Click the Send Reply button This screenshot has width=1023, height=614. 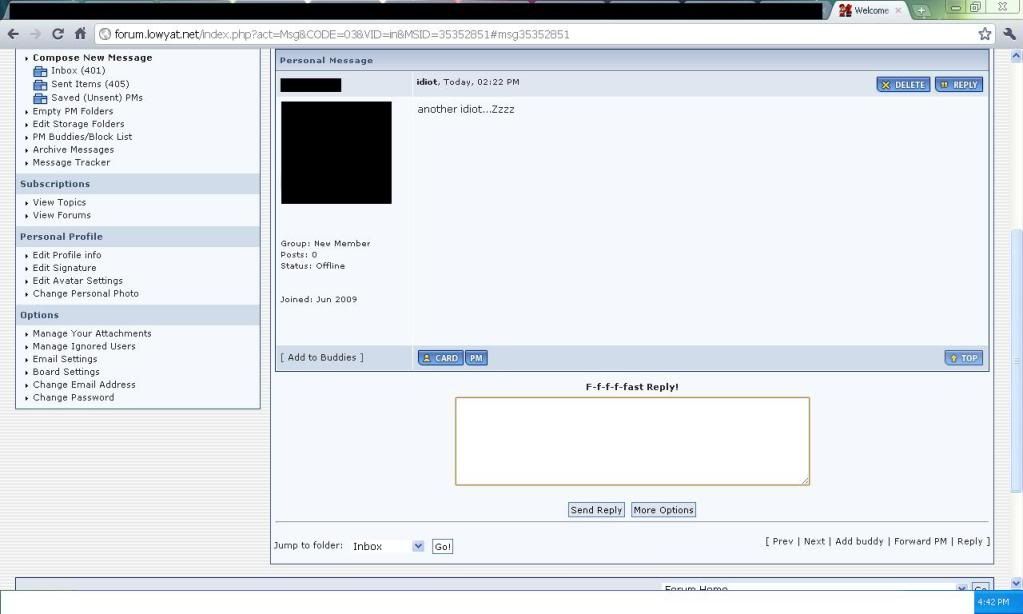(x=596, y=510)
